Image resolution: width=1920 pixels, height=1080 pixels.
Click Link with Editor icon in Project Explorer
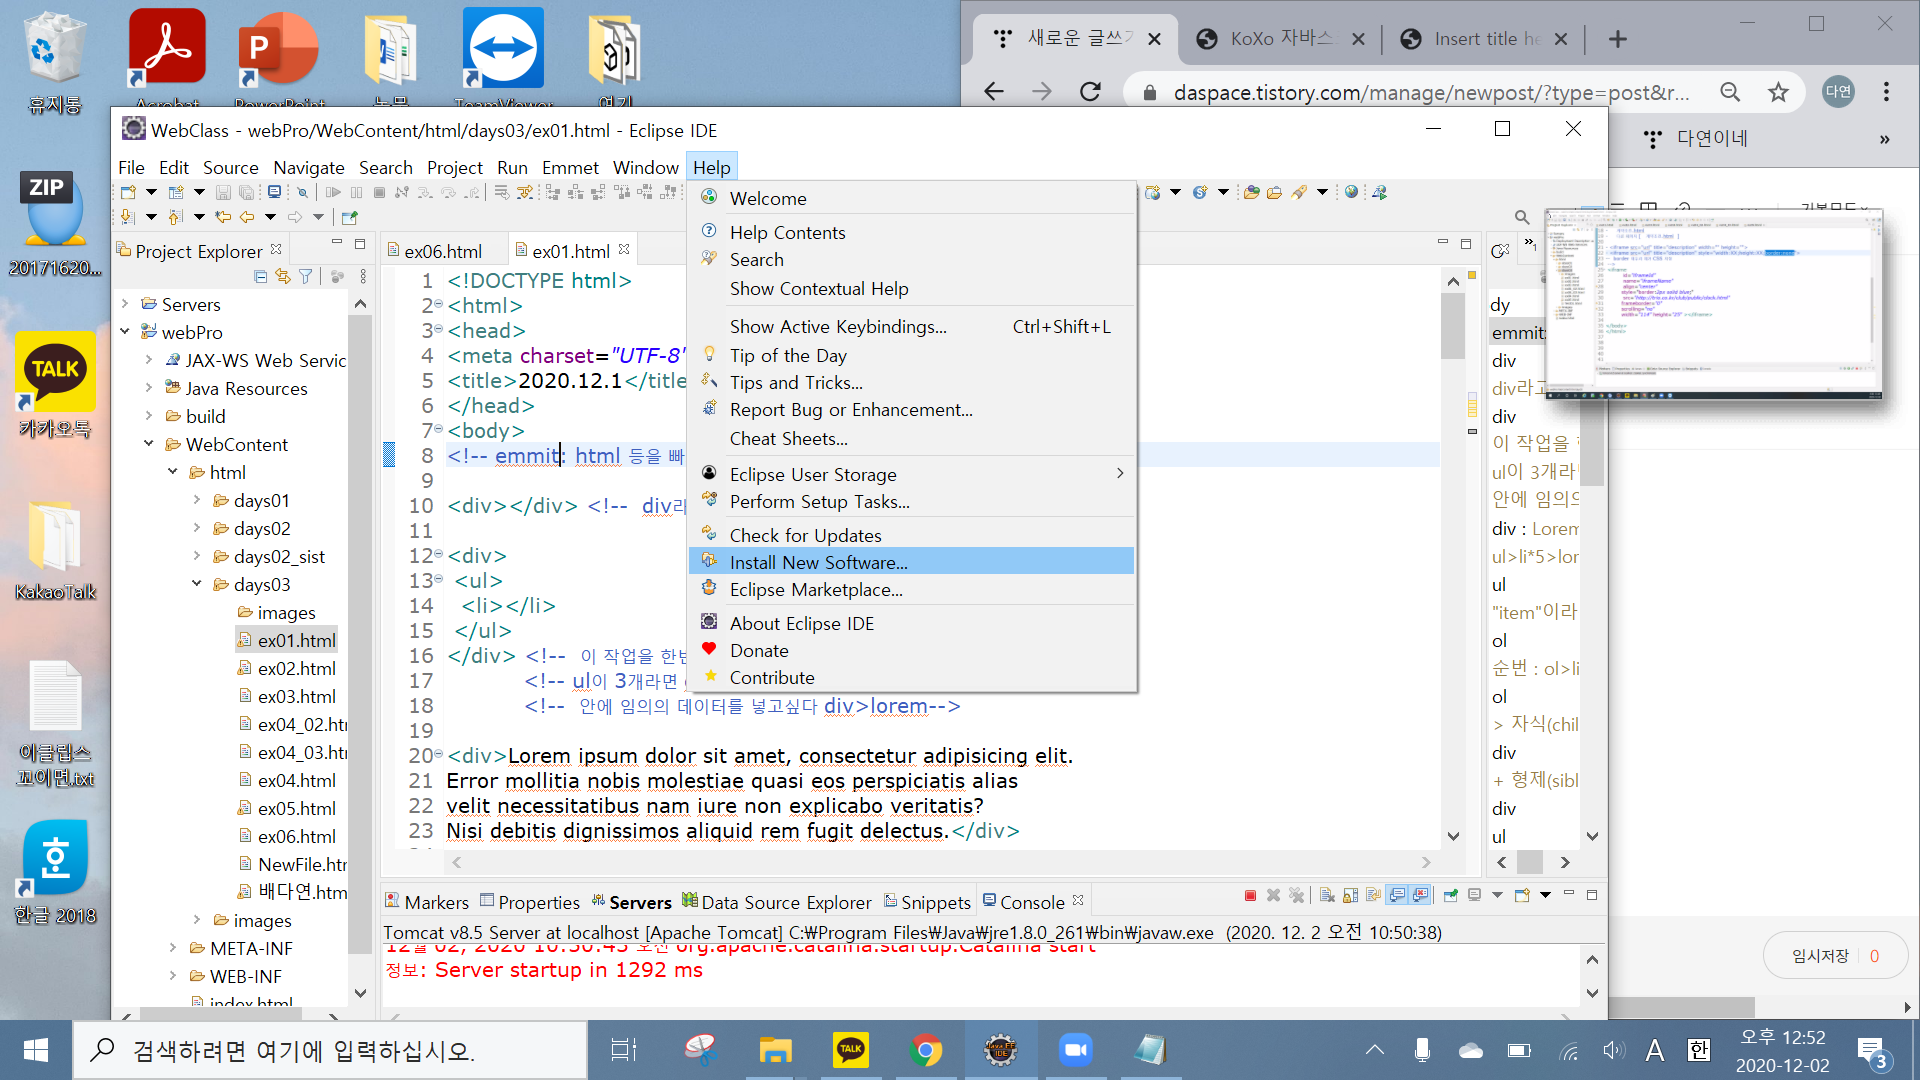(x=283, y=276)
